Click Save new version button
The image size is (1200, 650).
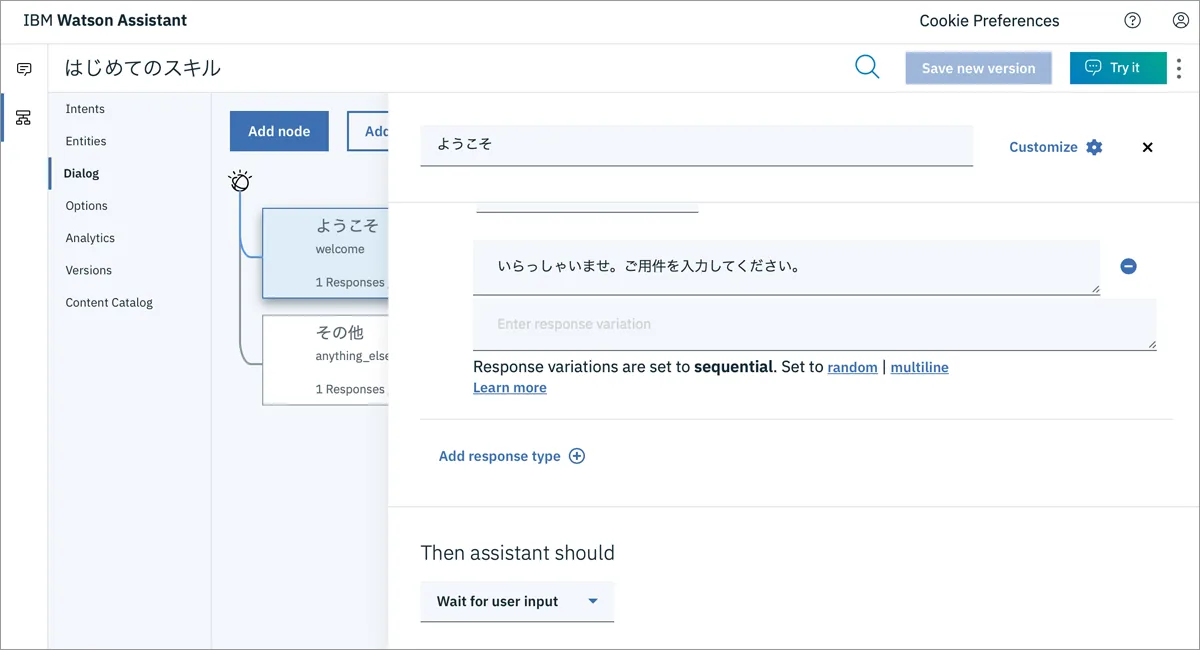[978, 68]
